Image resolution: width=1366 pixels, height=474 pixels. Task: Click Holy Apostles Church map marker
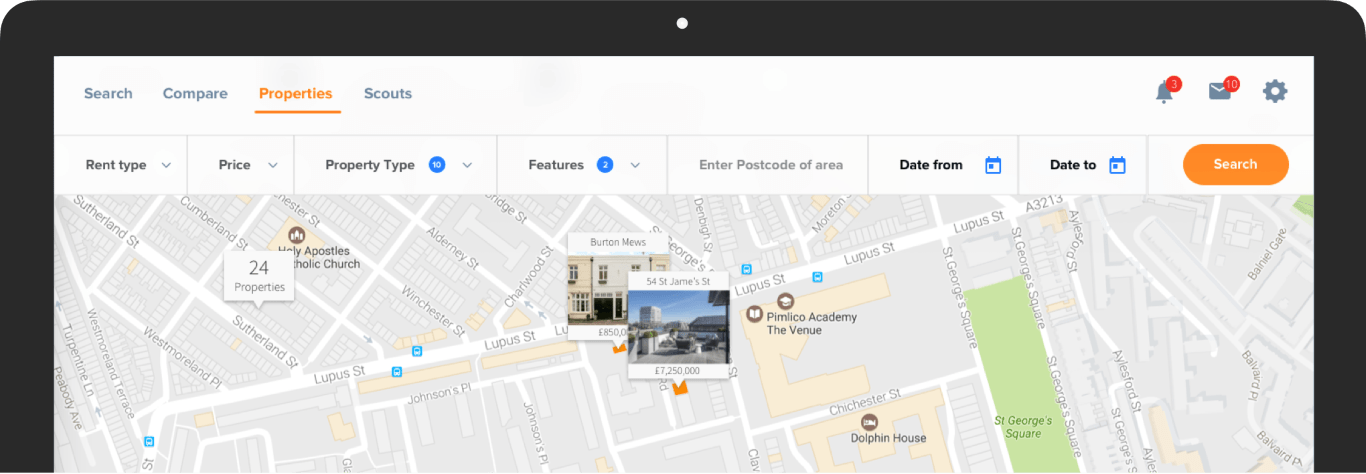coord(296,236)
